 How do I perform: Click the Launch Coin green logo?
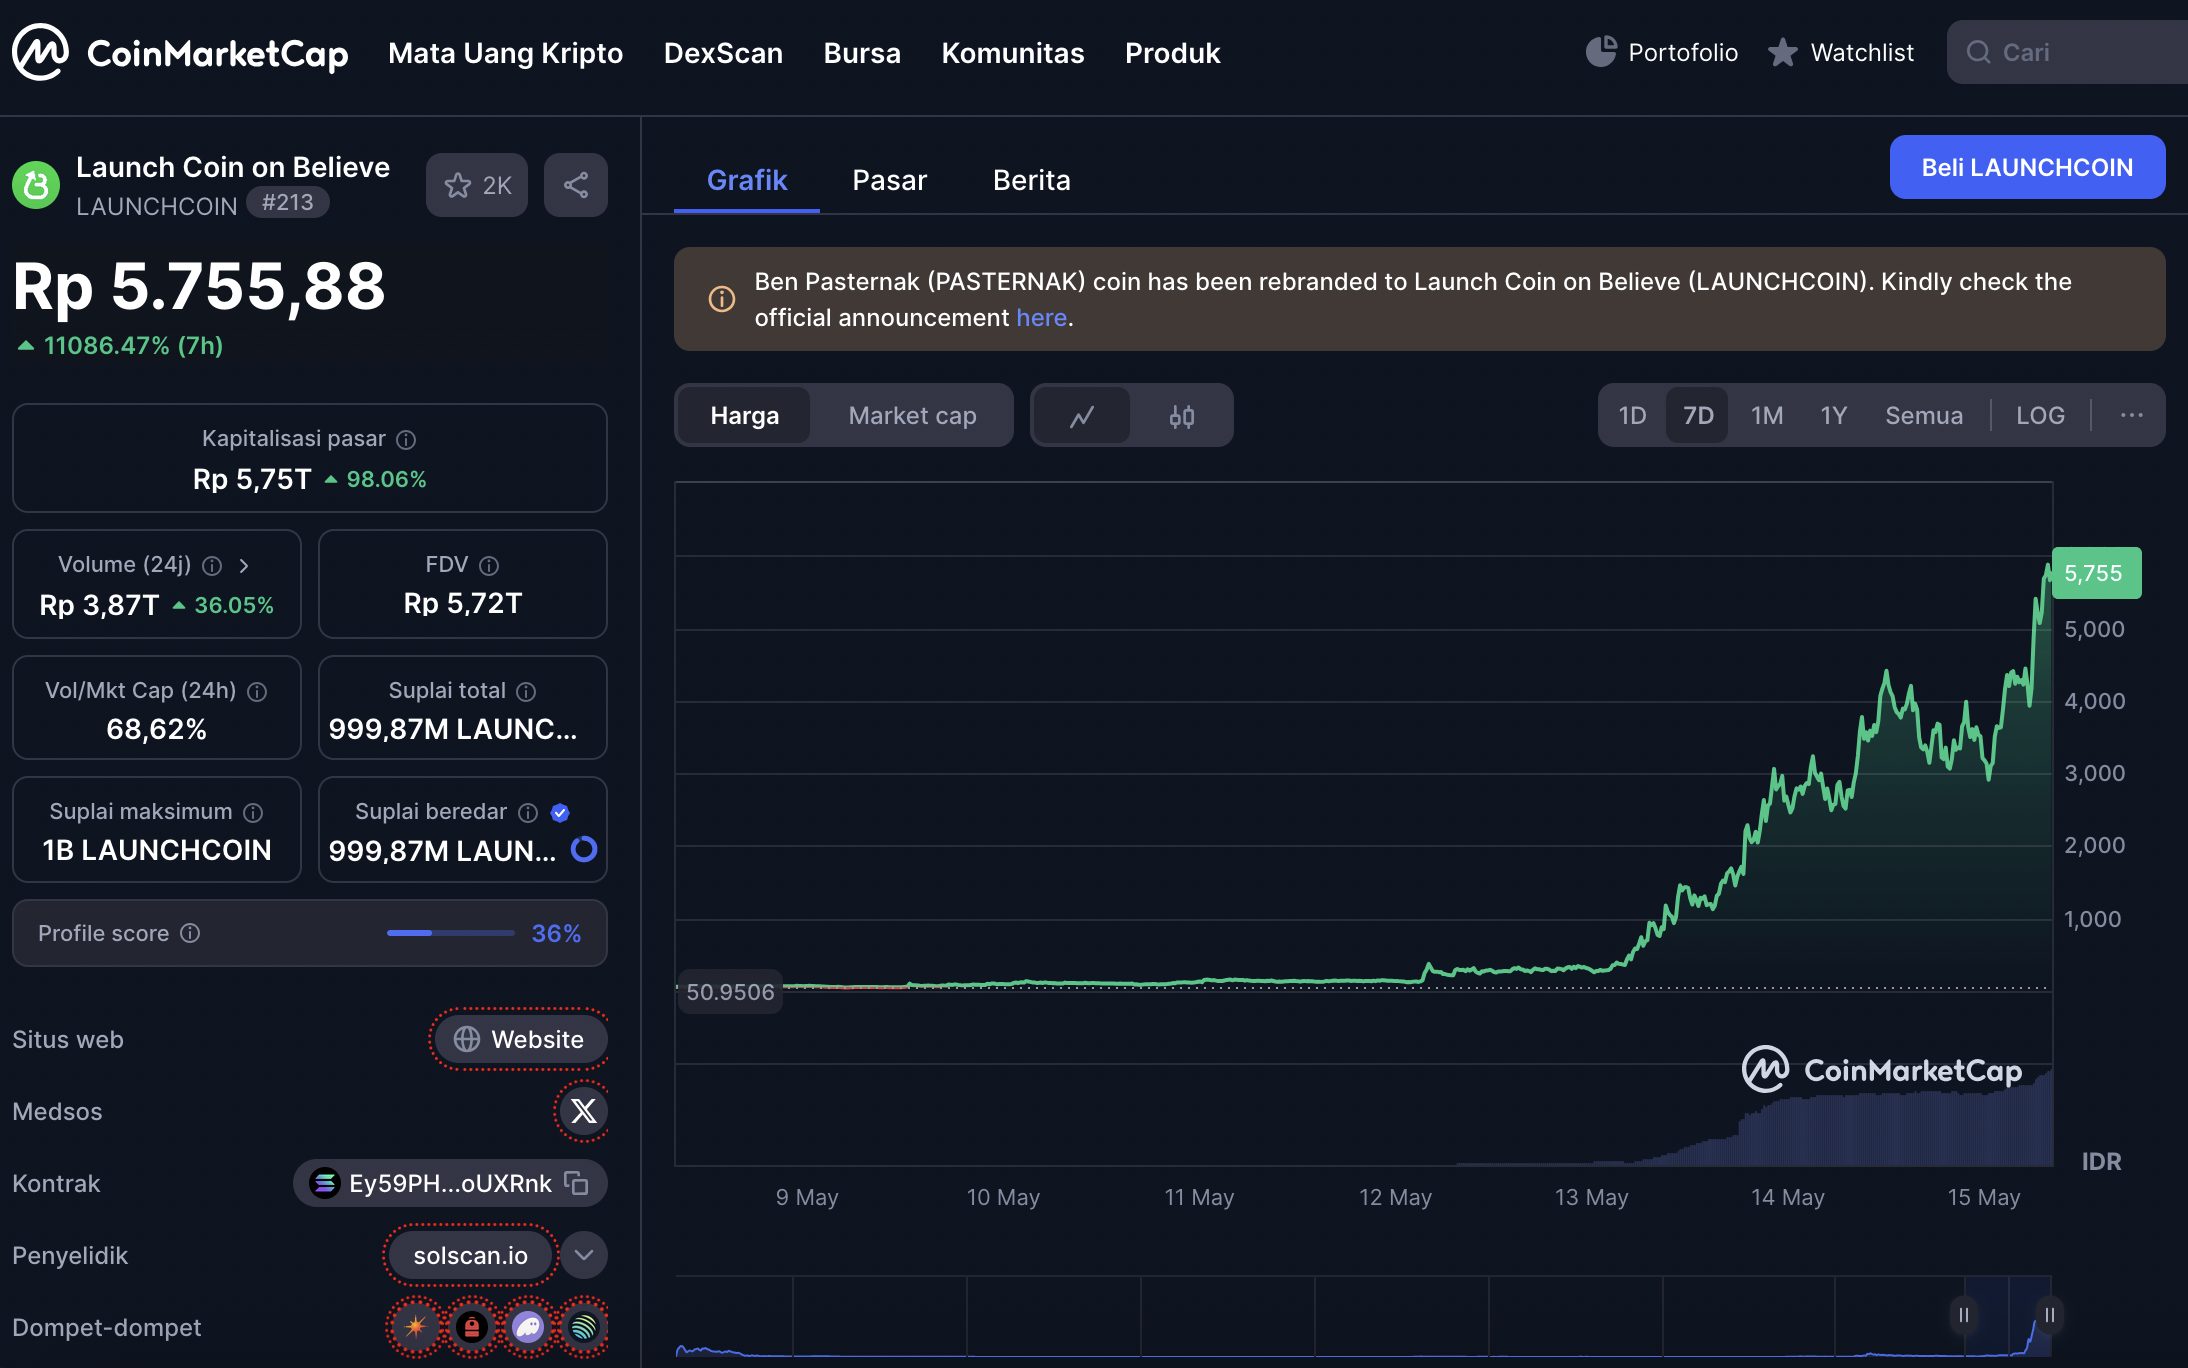(36, 185)
